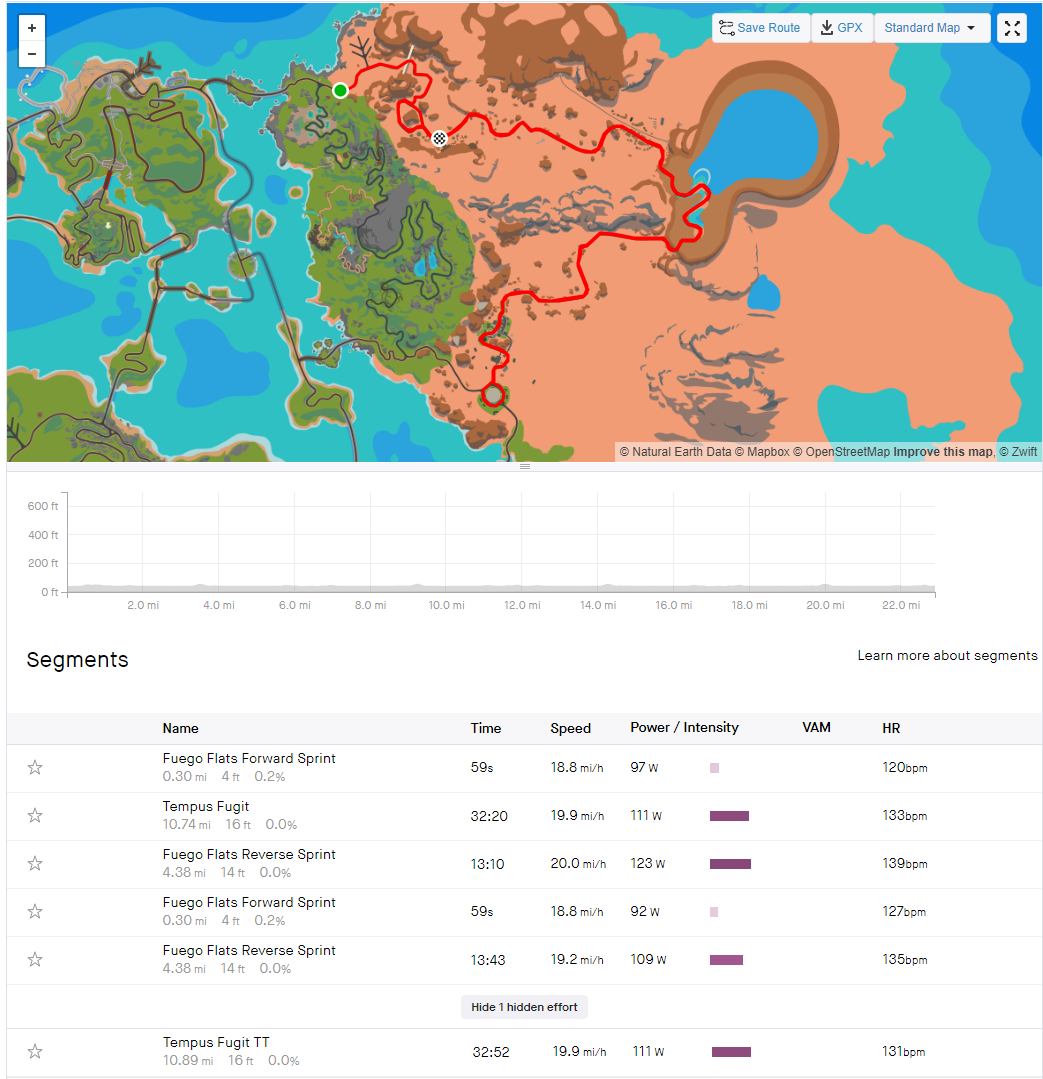Image resolution: width=1043 pixels, height=1079 pixels.
Task: Download the GPX file
Action: coord(842,28)
